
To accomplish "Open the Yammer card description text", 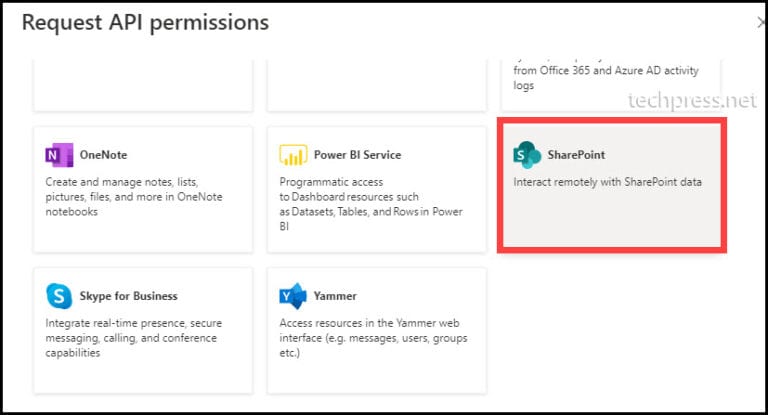I will tap(373, 338).
